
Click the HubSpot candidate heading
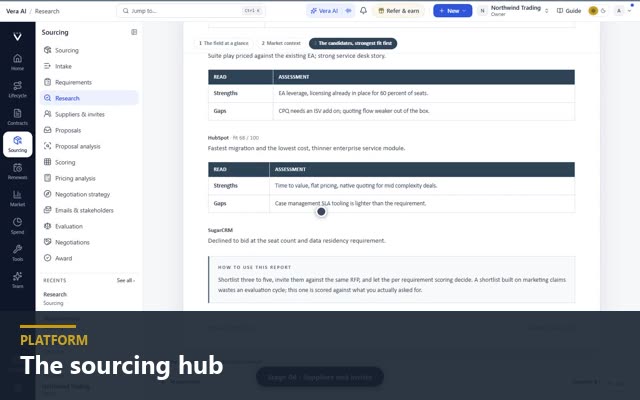click(218, 138)
